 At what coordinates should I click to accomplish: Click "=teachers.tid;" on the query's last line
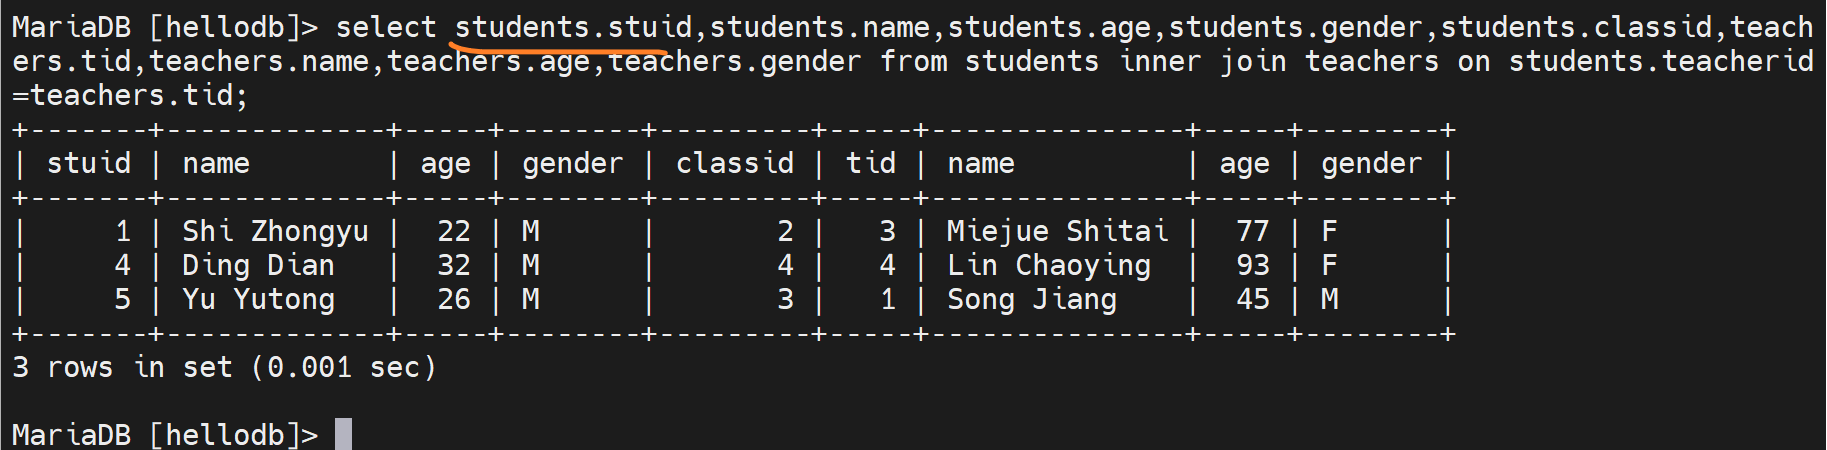tap(130, 95)
